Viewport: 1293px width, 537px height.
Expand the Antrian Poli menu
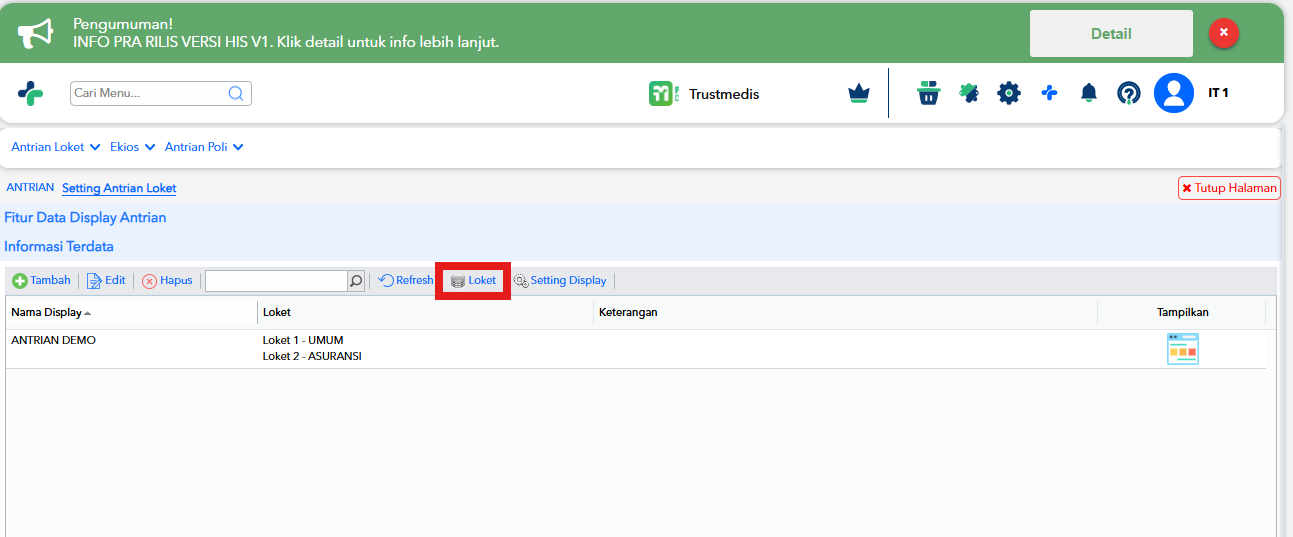(204, 147)
